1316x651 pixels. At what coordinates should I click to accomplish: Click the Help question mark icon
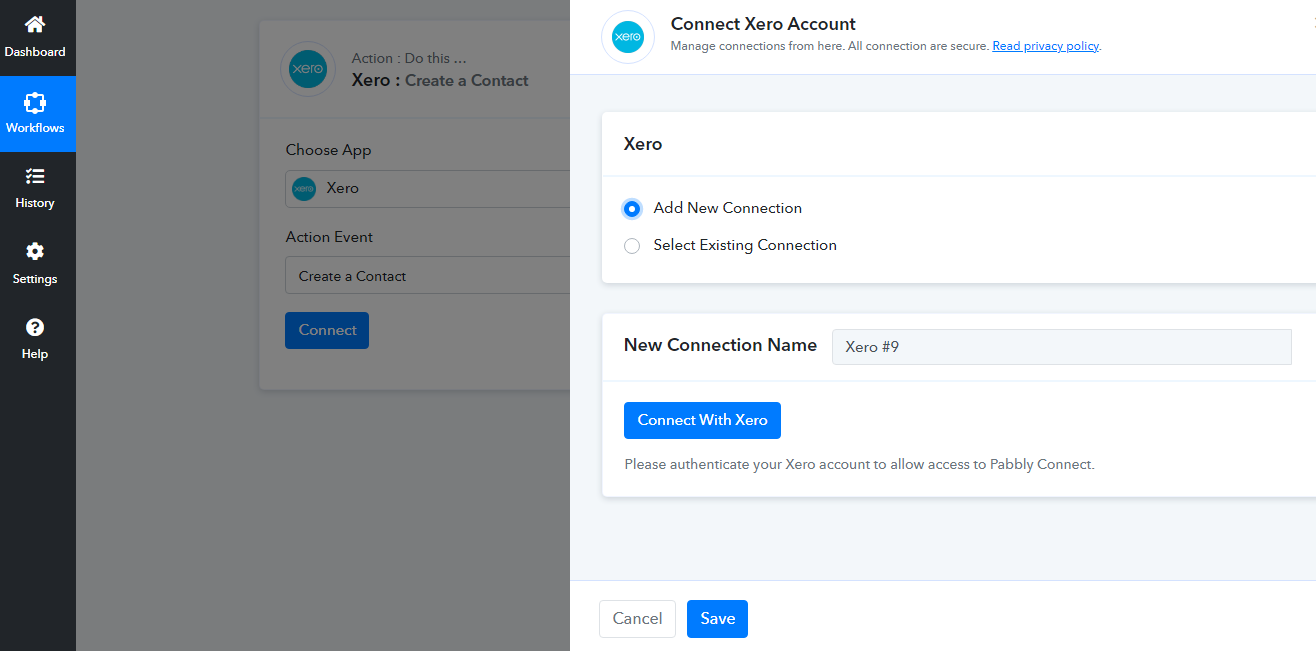[35, 327]
